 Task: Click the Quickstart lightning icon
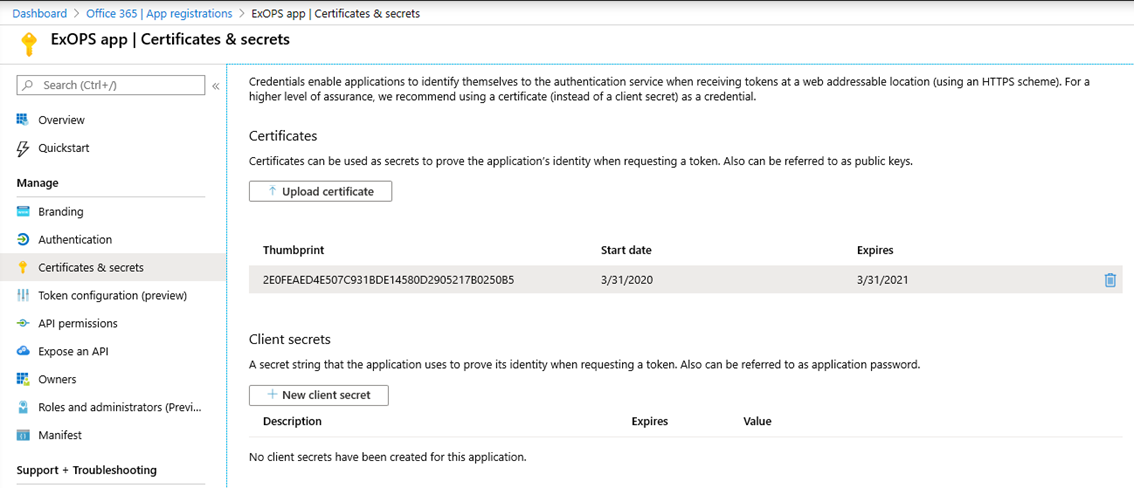pyautogui.click(x=23, y=148)
